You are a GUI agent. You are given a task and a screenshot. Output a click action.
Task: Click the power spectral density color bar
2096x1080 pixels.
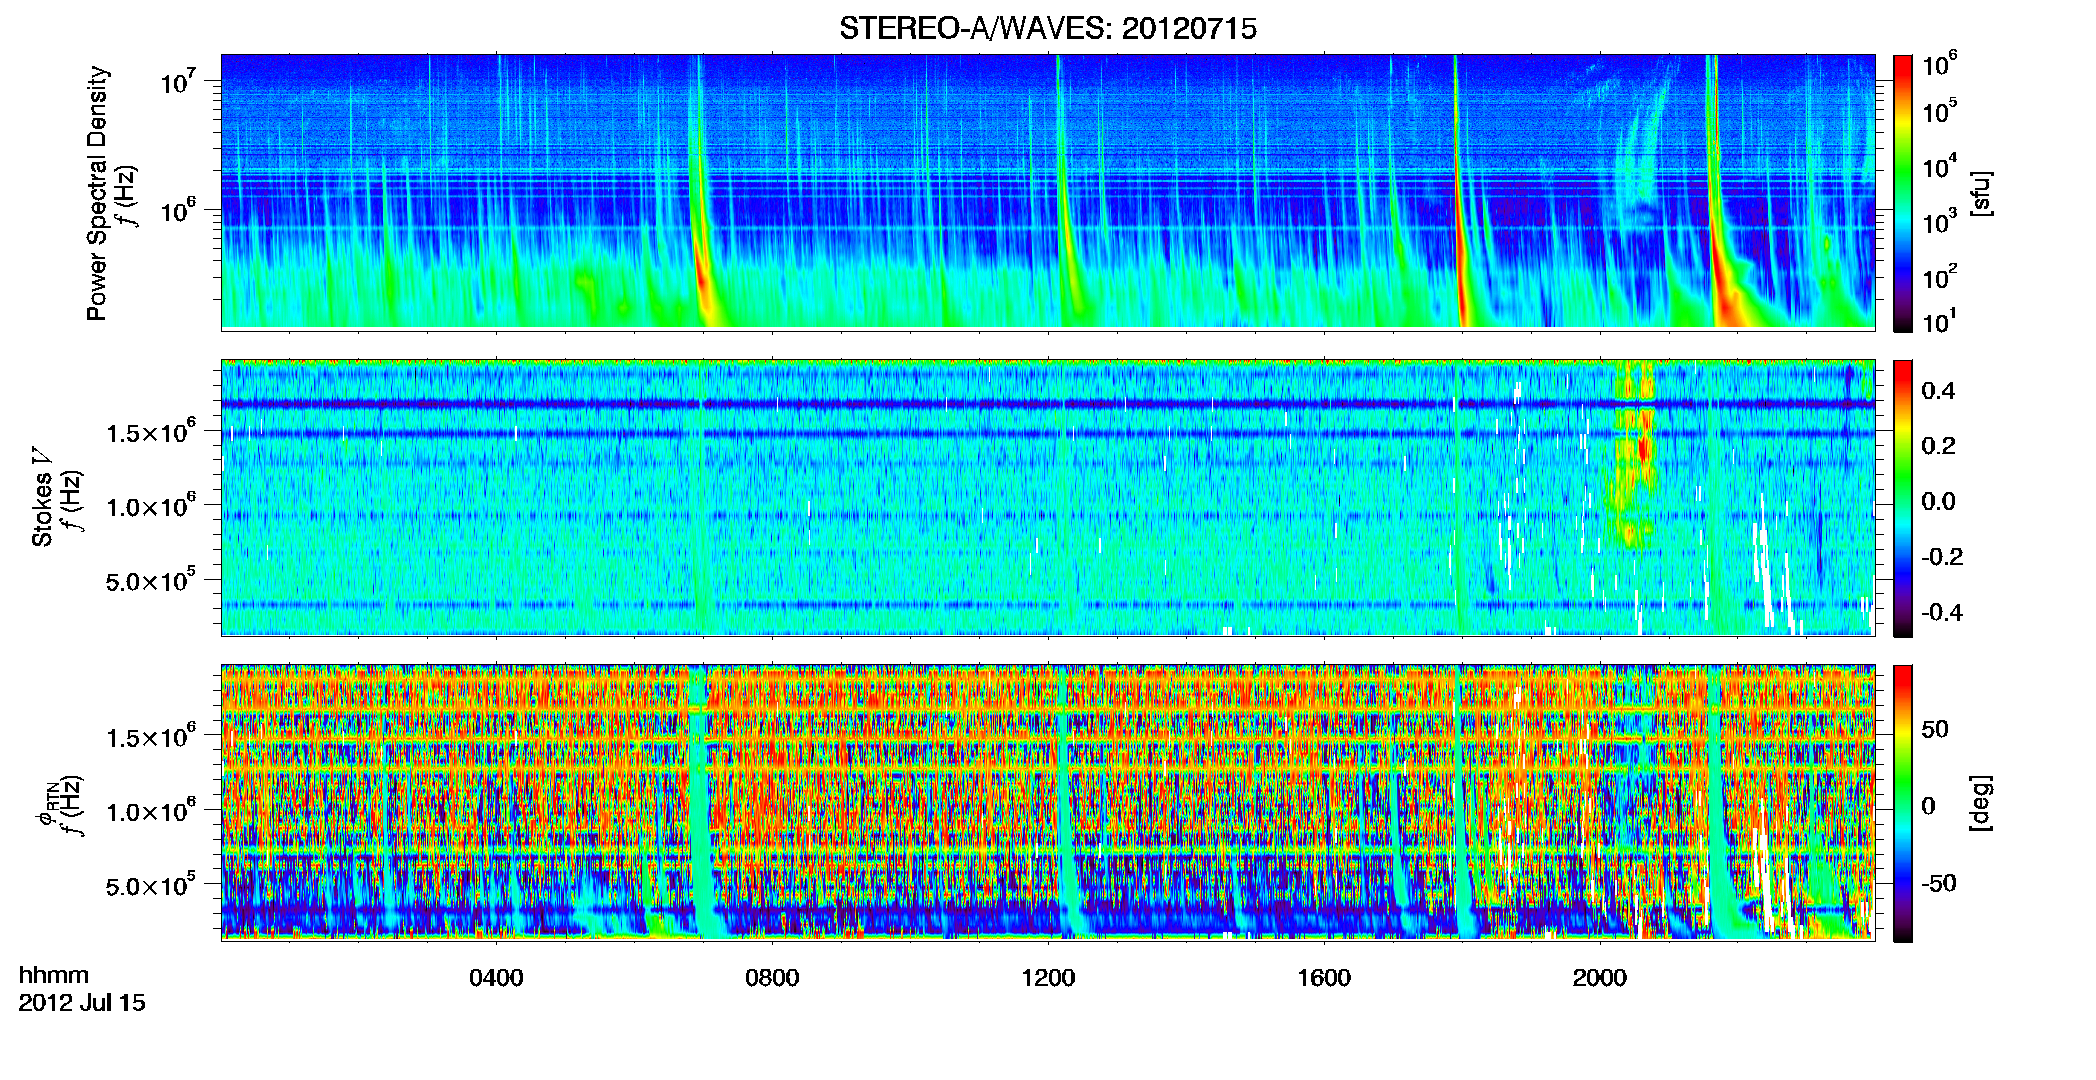tap(1903, 193)
